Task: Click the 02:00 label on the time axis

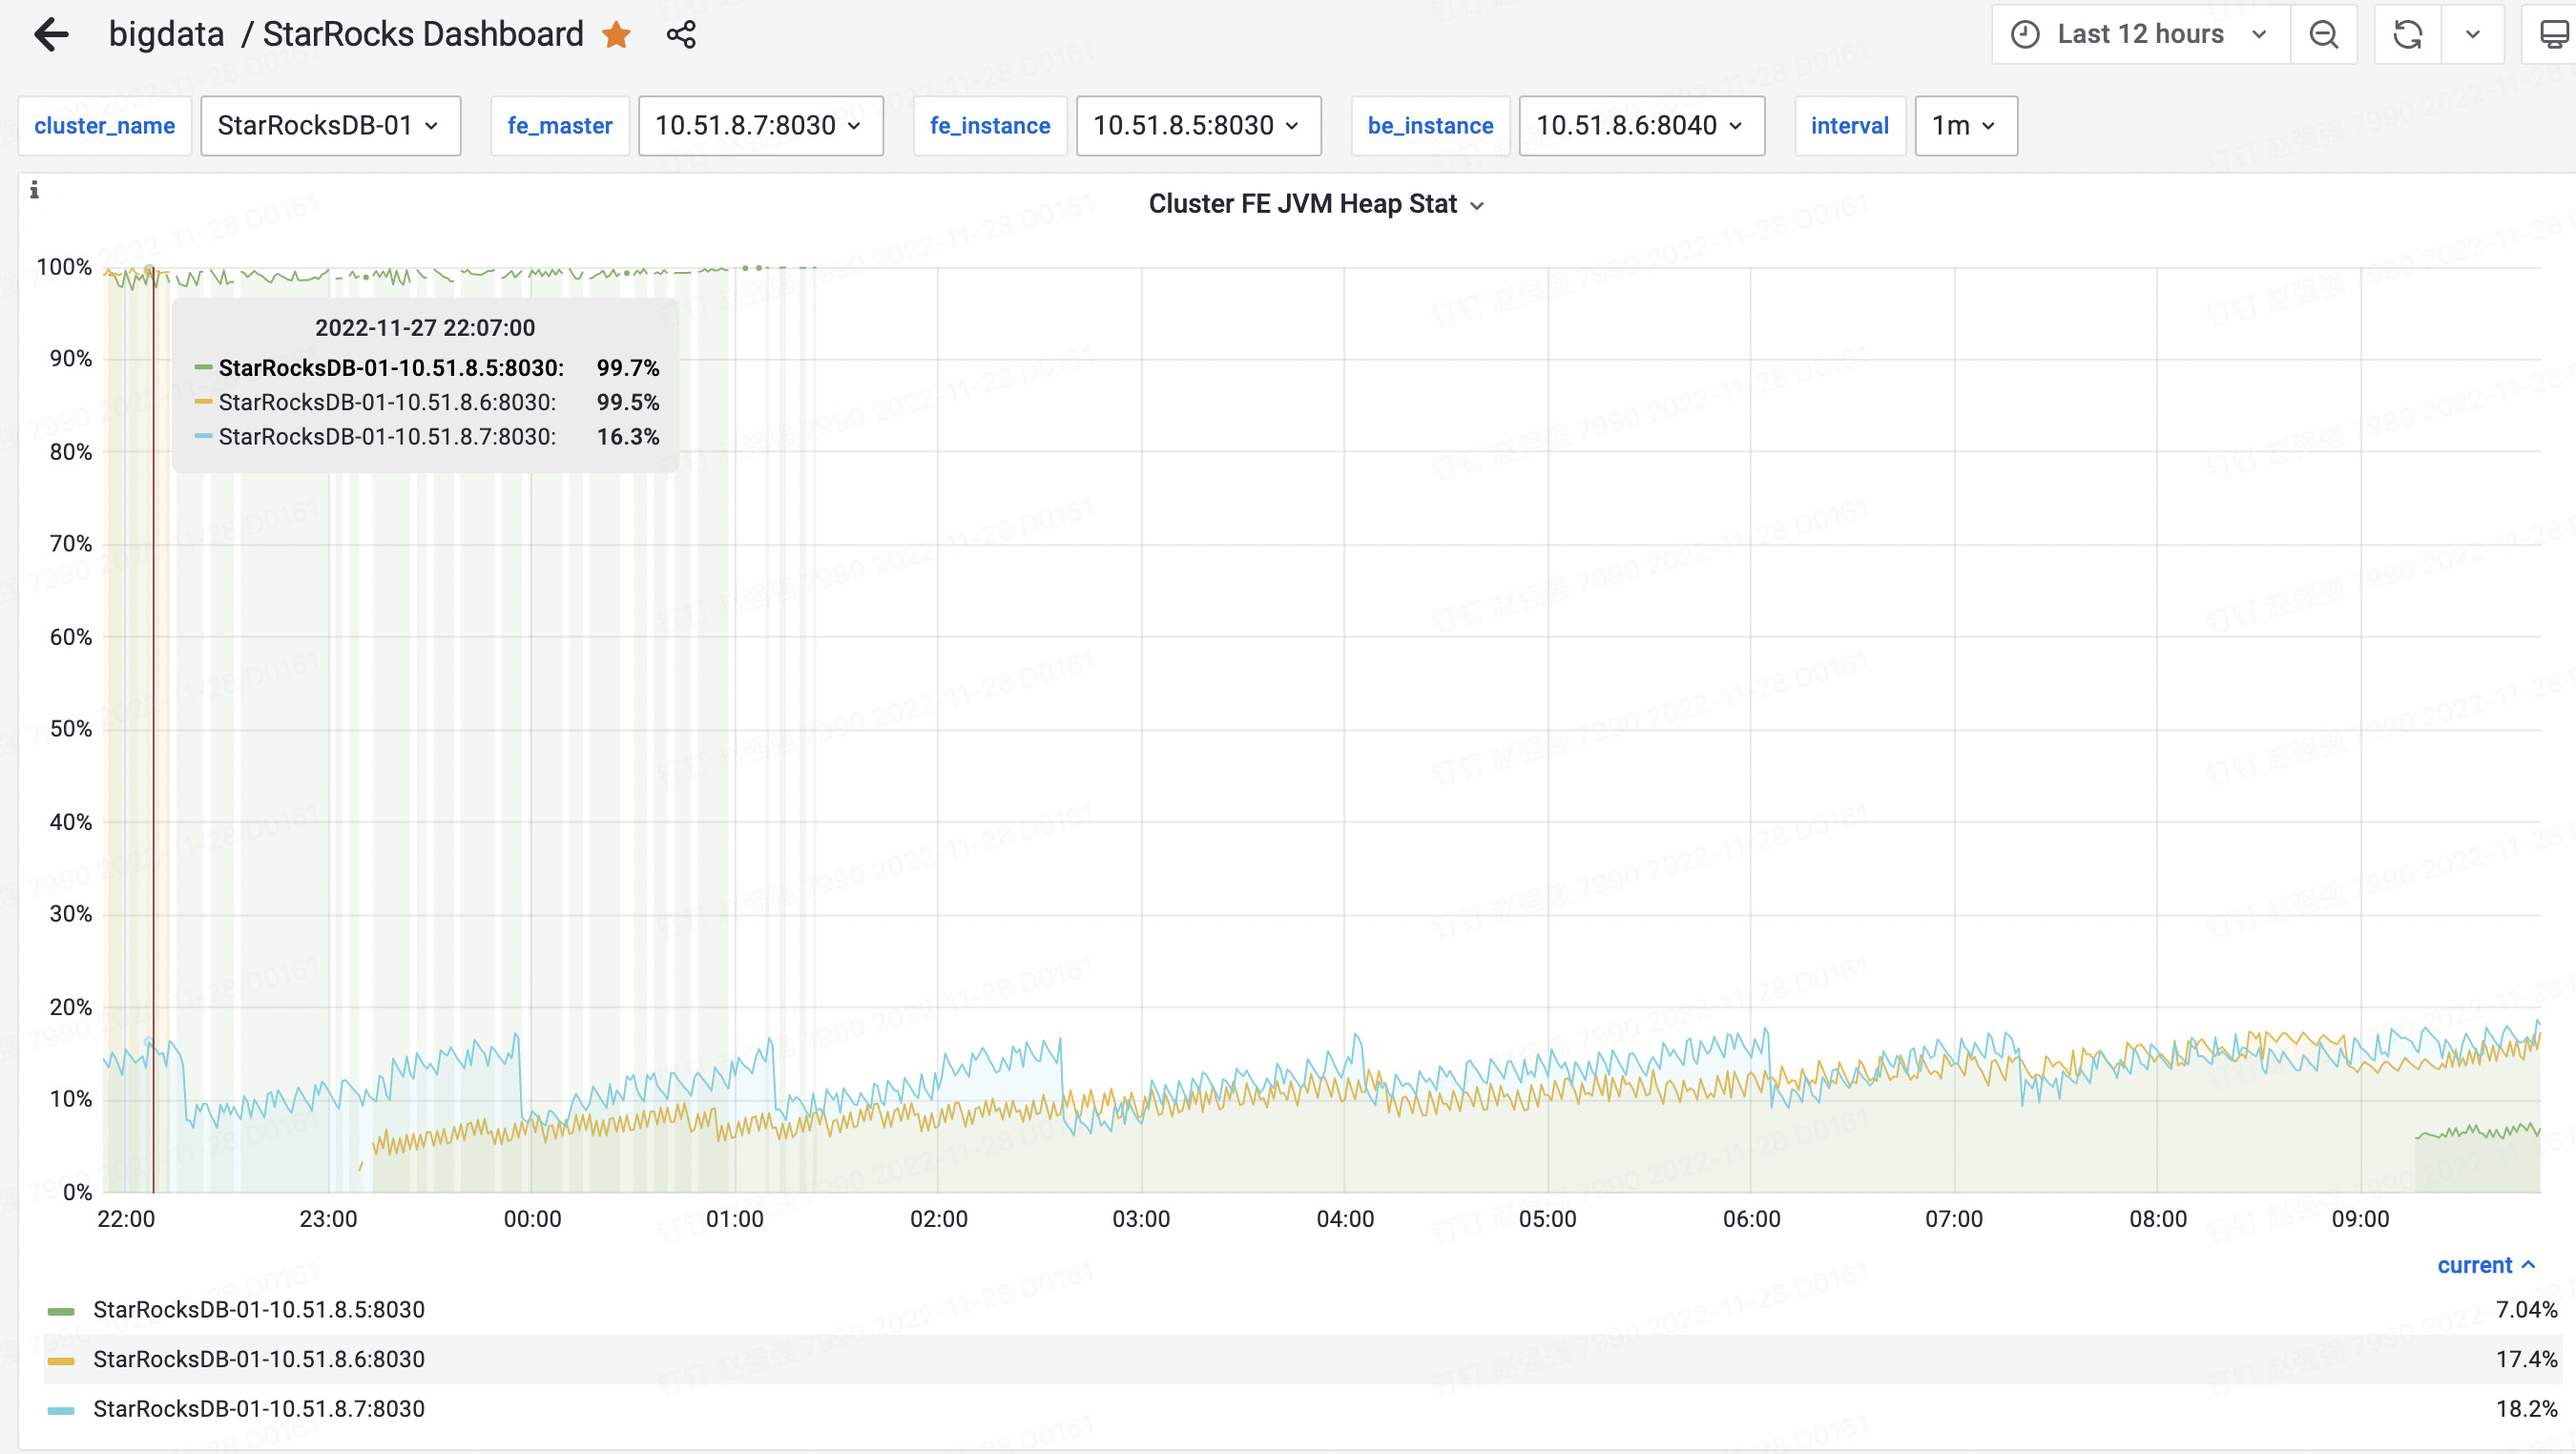Action: pos(938,1219)
